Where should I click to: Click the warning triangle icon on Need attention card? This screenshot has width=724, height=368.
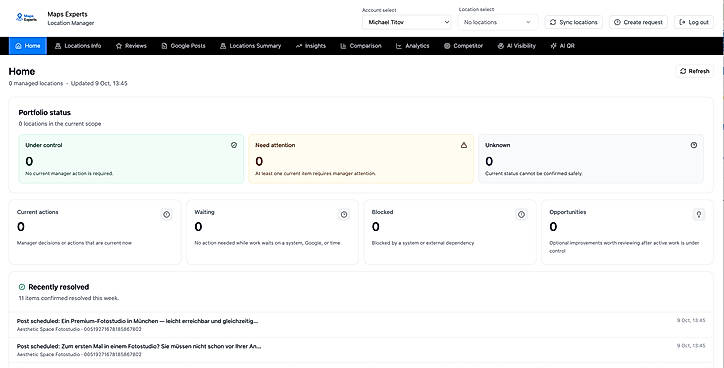click(464, 145)
